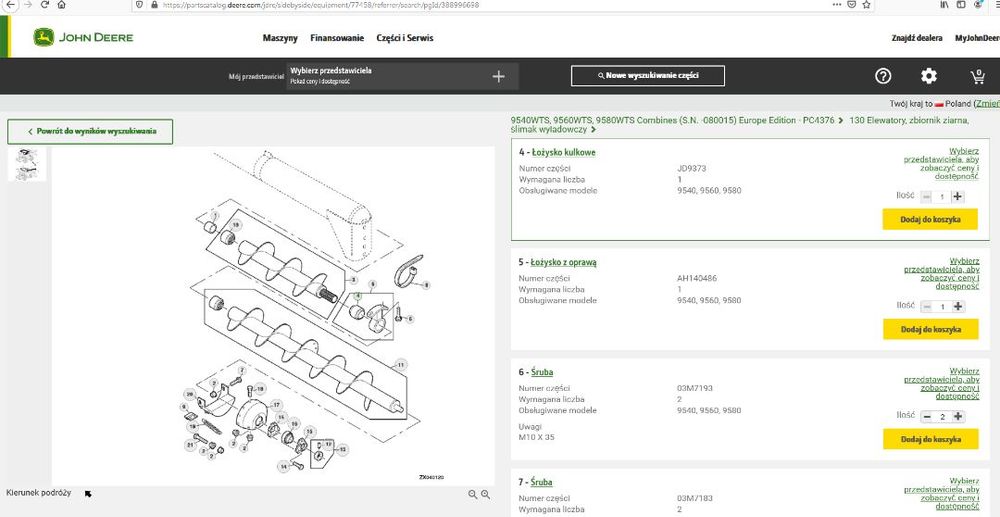Screen dimensions: 1000x517
Task: Click callout 11 in the diagram
Action: [400, 365]
